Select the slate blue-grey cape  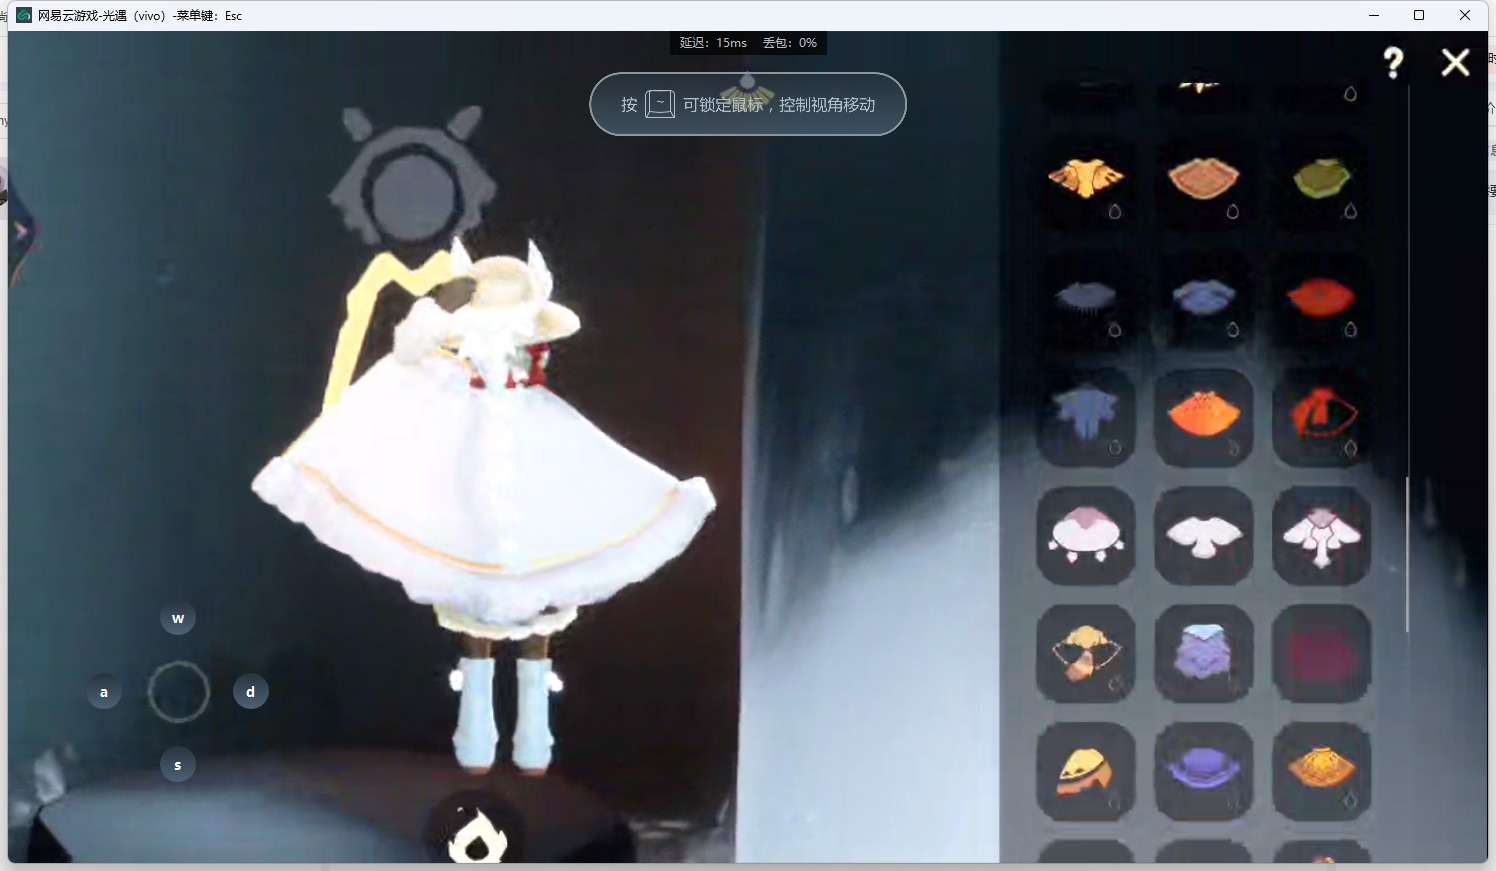[1204, 299]
